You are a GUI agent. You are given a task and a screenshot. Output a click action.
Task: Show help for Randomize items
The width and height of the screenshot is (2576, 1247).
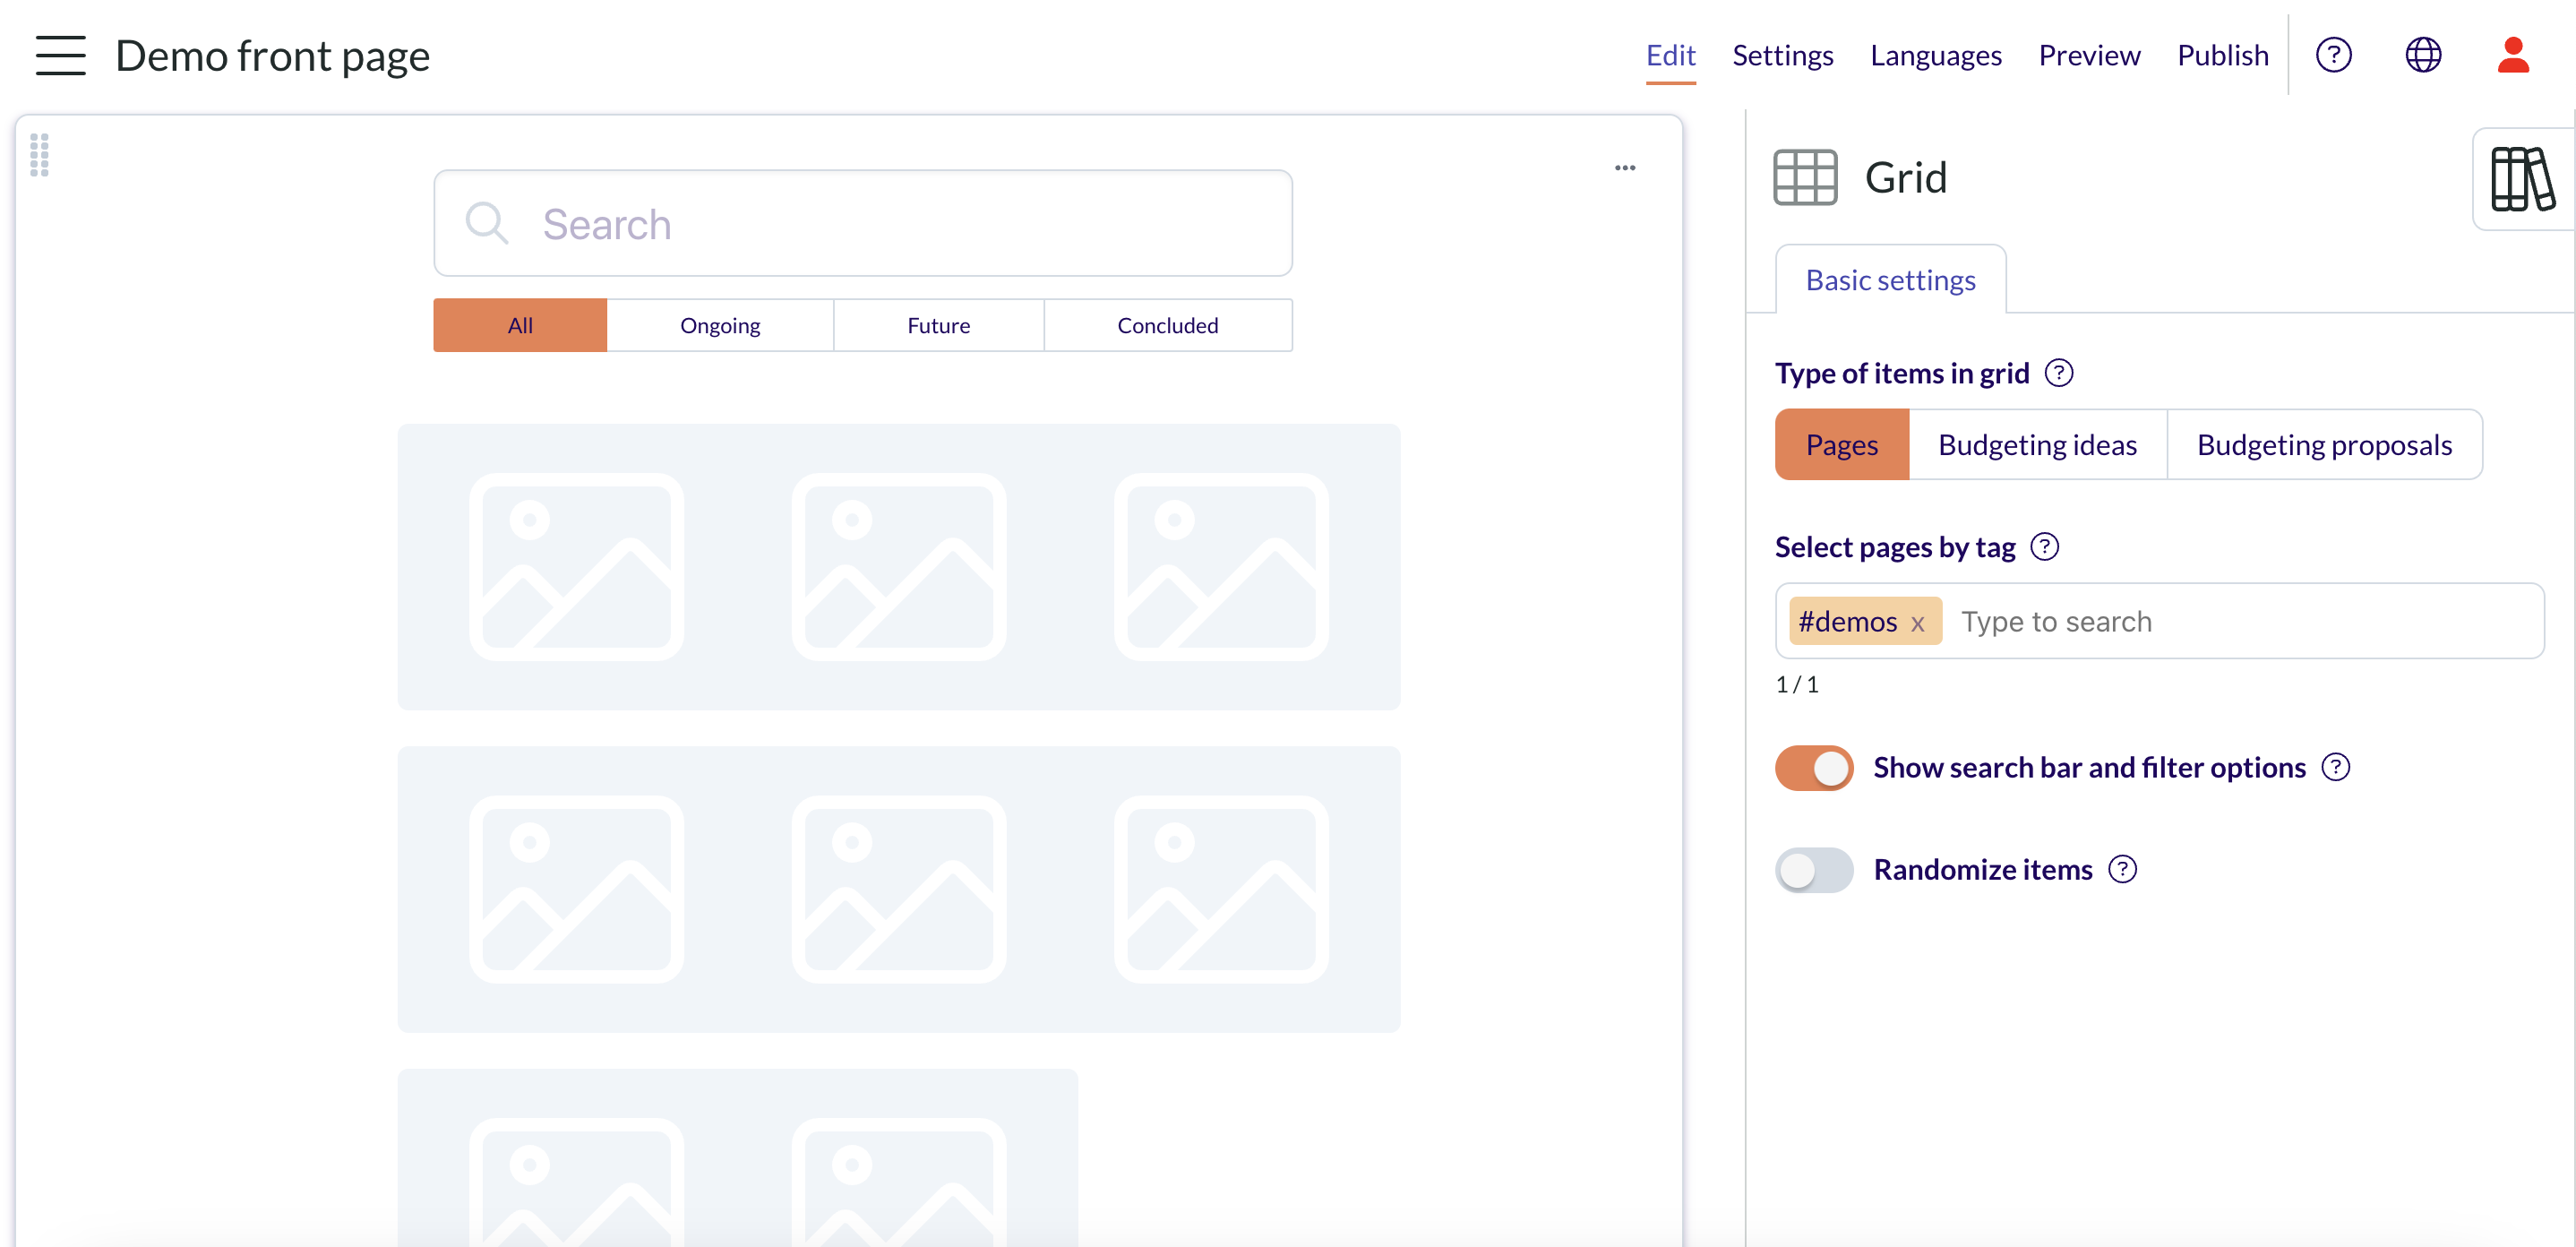(2122, 869)
